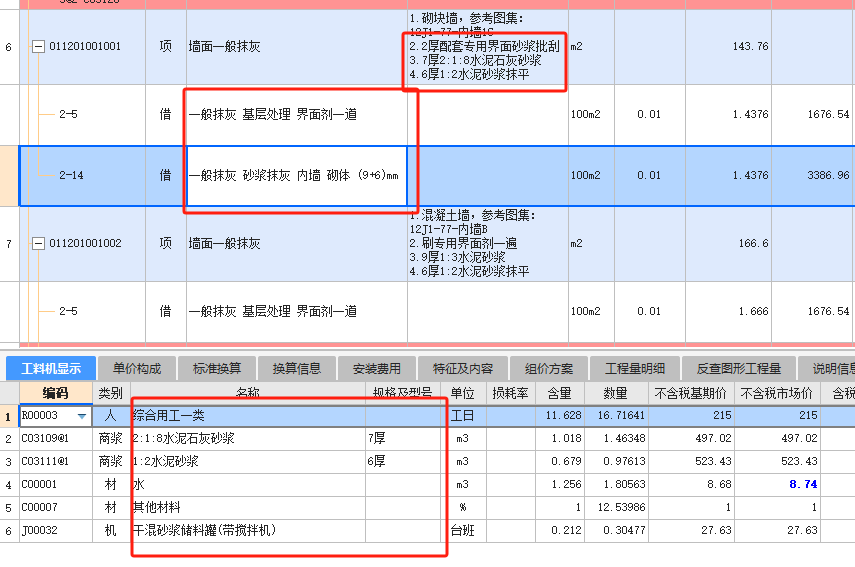Collapse the 011201001002 item tree node
The width and height of the screenshot is (855, 567).
point(38,244)
